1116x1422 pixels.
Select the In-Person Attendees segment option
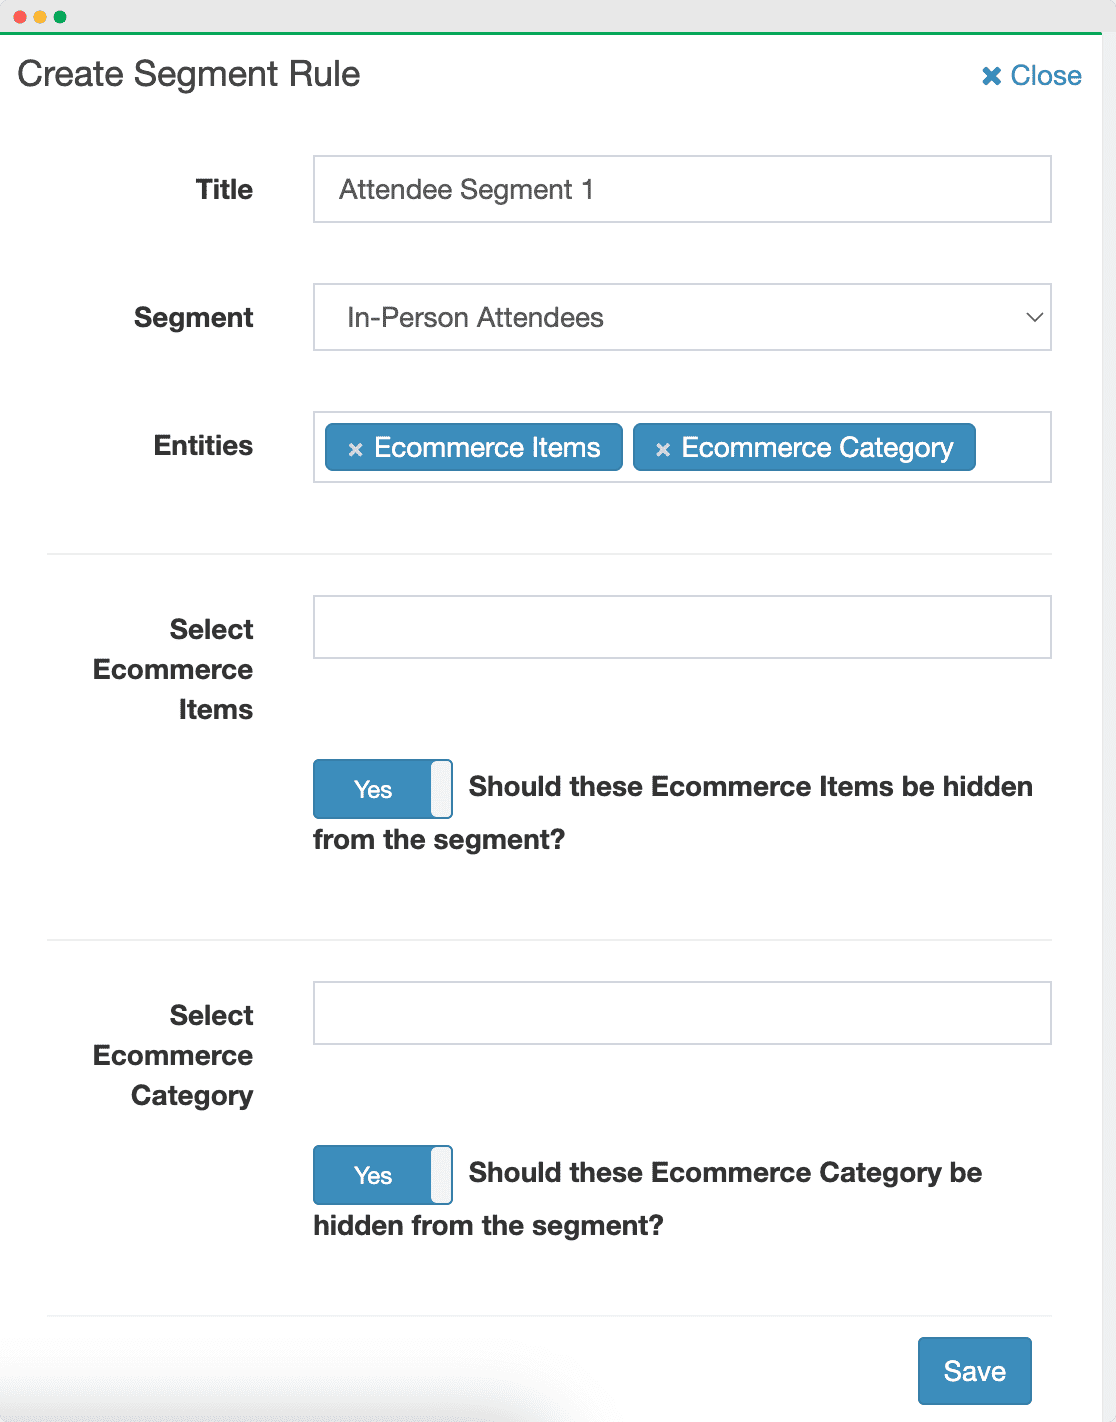tap(475, 317)
